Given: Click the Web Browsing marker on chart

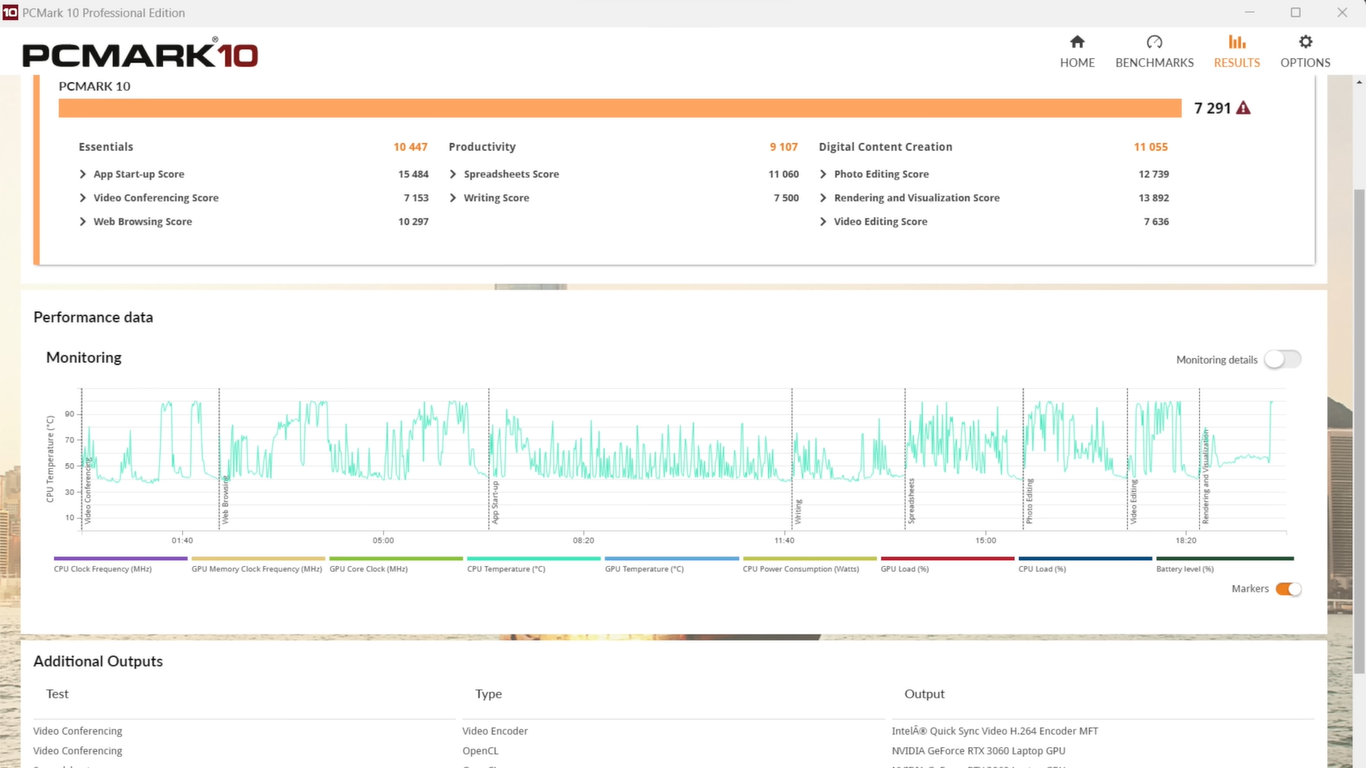Looking at the screenshot, I should point(225,500).
